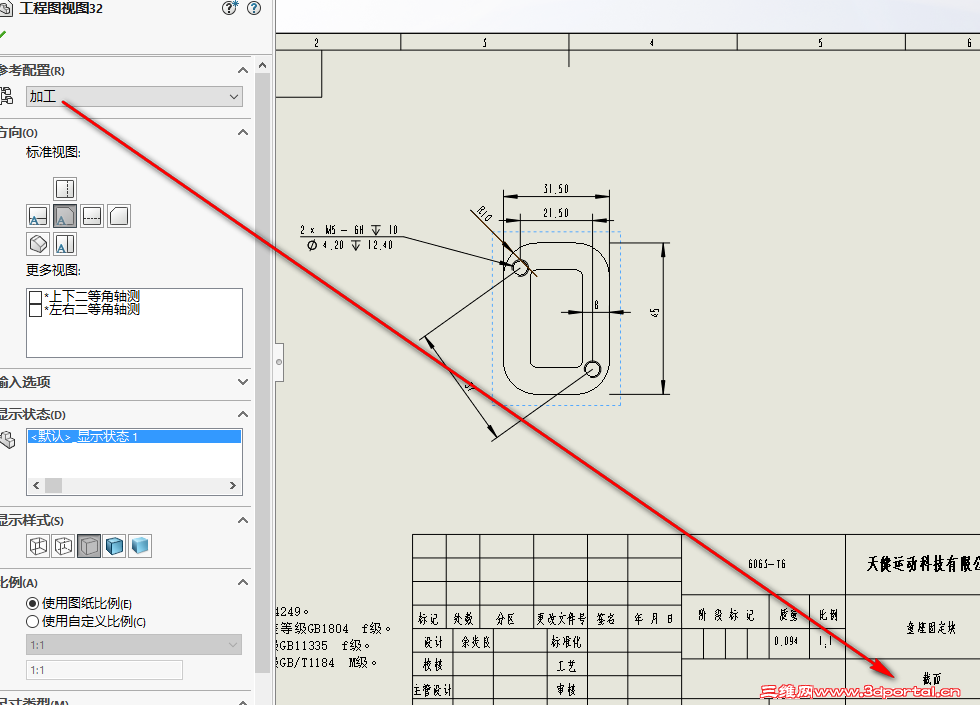980x705 pixels.
Task: Click the upper hole circle in the drawing view
Action: click(521, 268)
